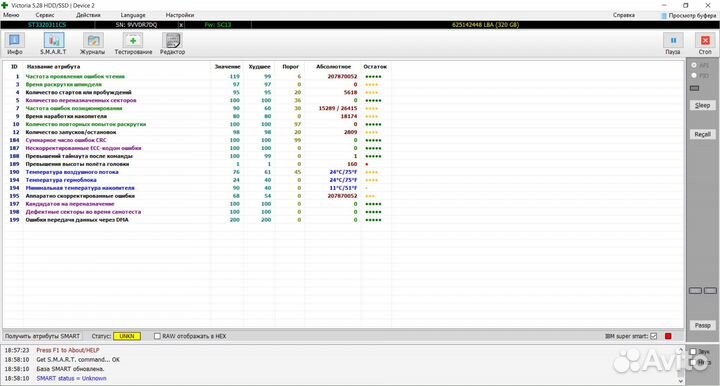Click the 625142448 LBA (320 GB) label
The width and height of the screenshot is (720, 386).
(485, 25)
